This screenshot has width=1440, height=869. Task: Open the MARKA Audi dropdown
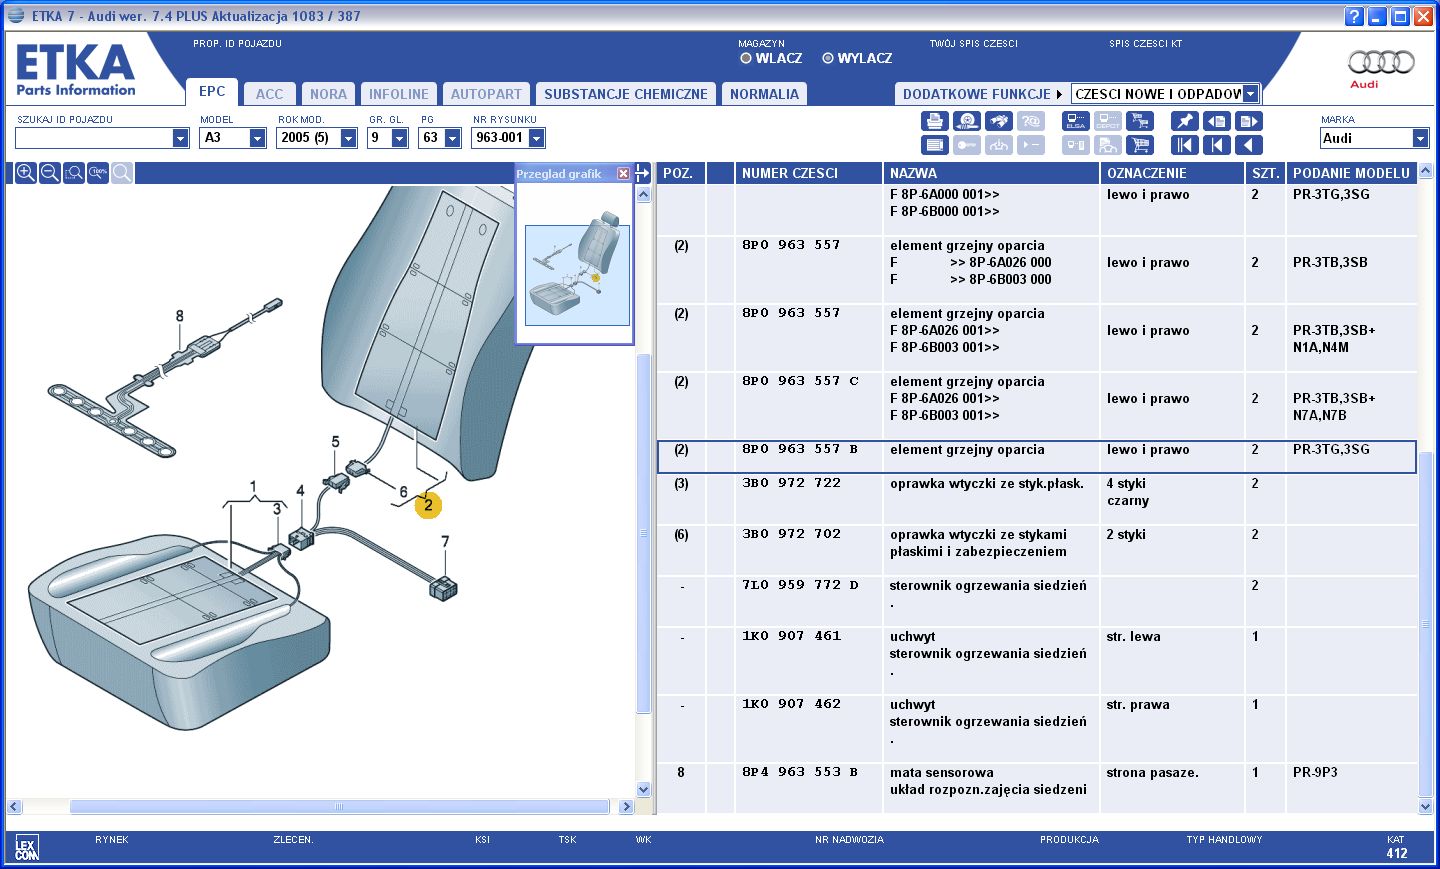pyautogui.click(x=1420, y=138)
